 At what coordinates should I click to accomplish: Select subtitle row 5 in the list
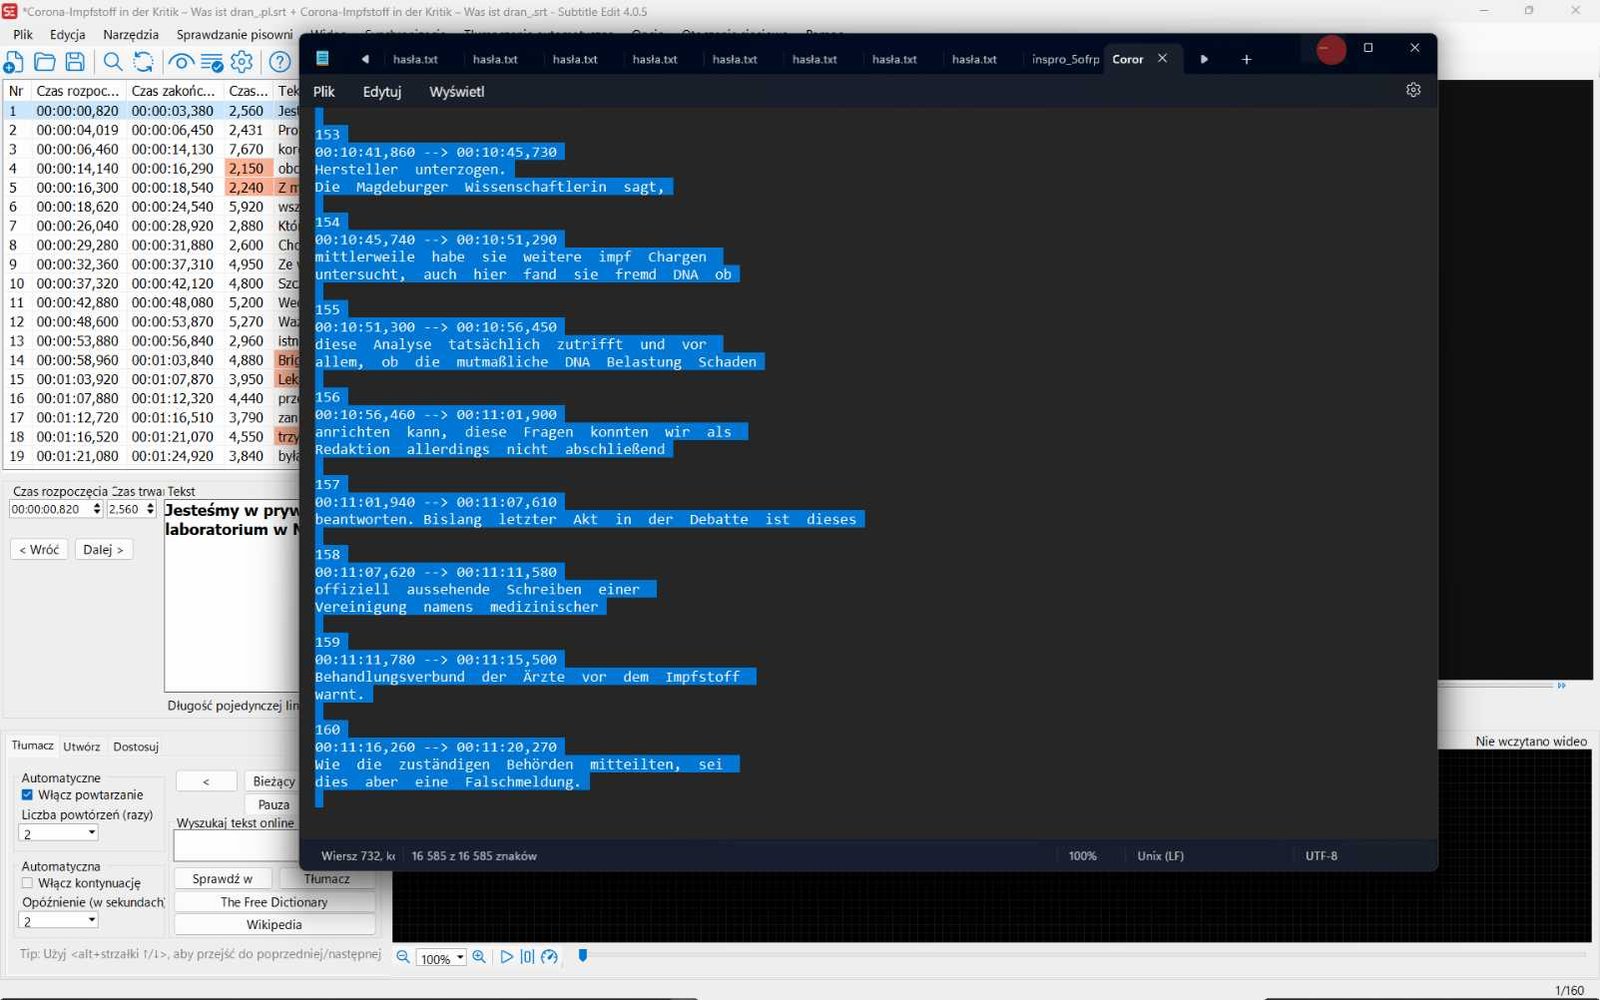click(152, 187)
